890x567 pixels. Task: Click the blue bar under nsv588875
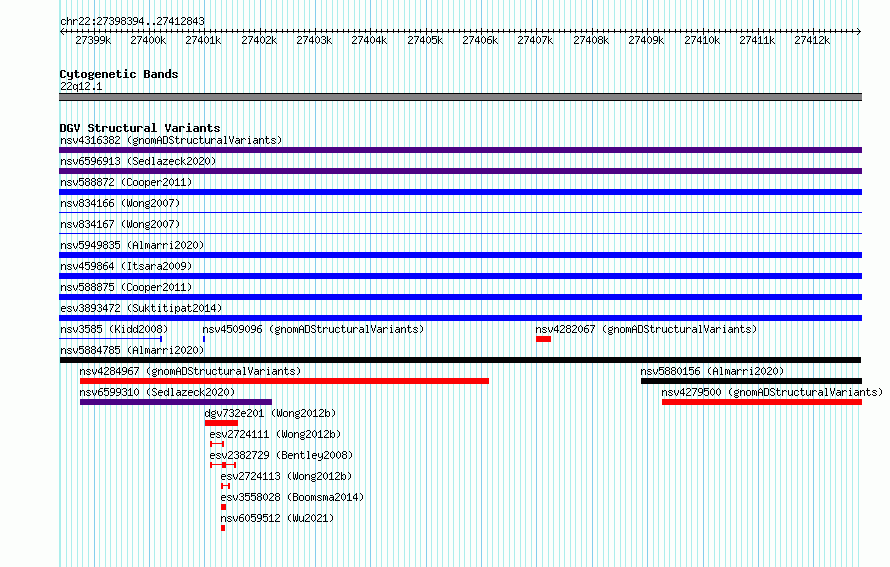pos(460,297)
